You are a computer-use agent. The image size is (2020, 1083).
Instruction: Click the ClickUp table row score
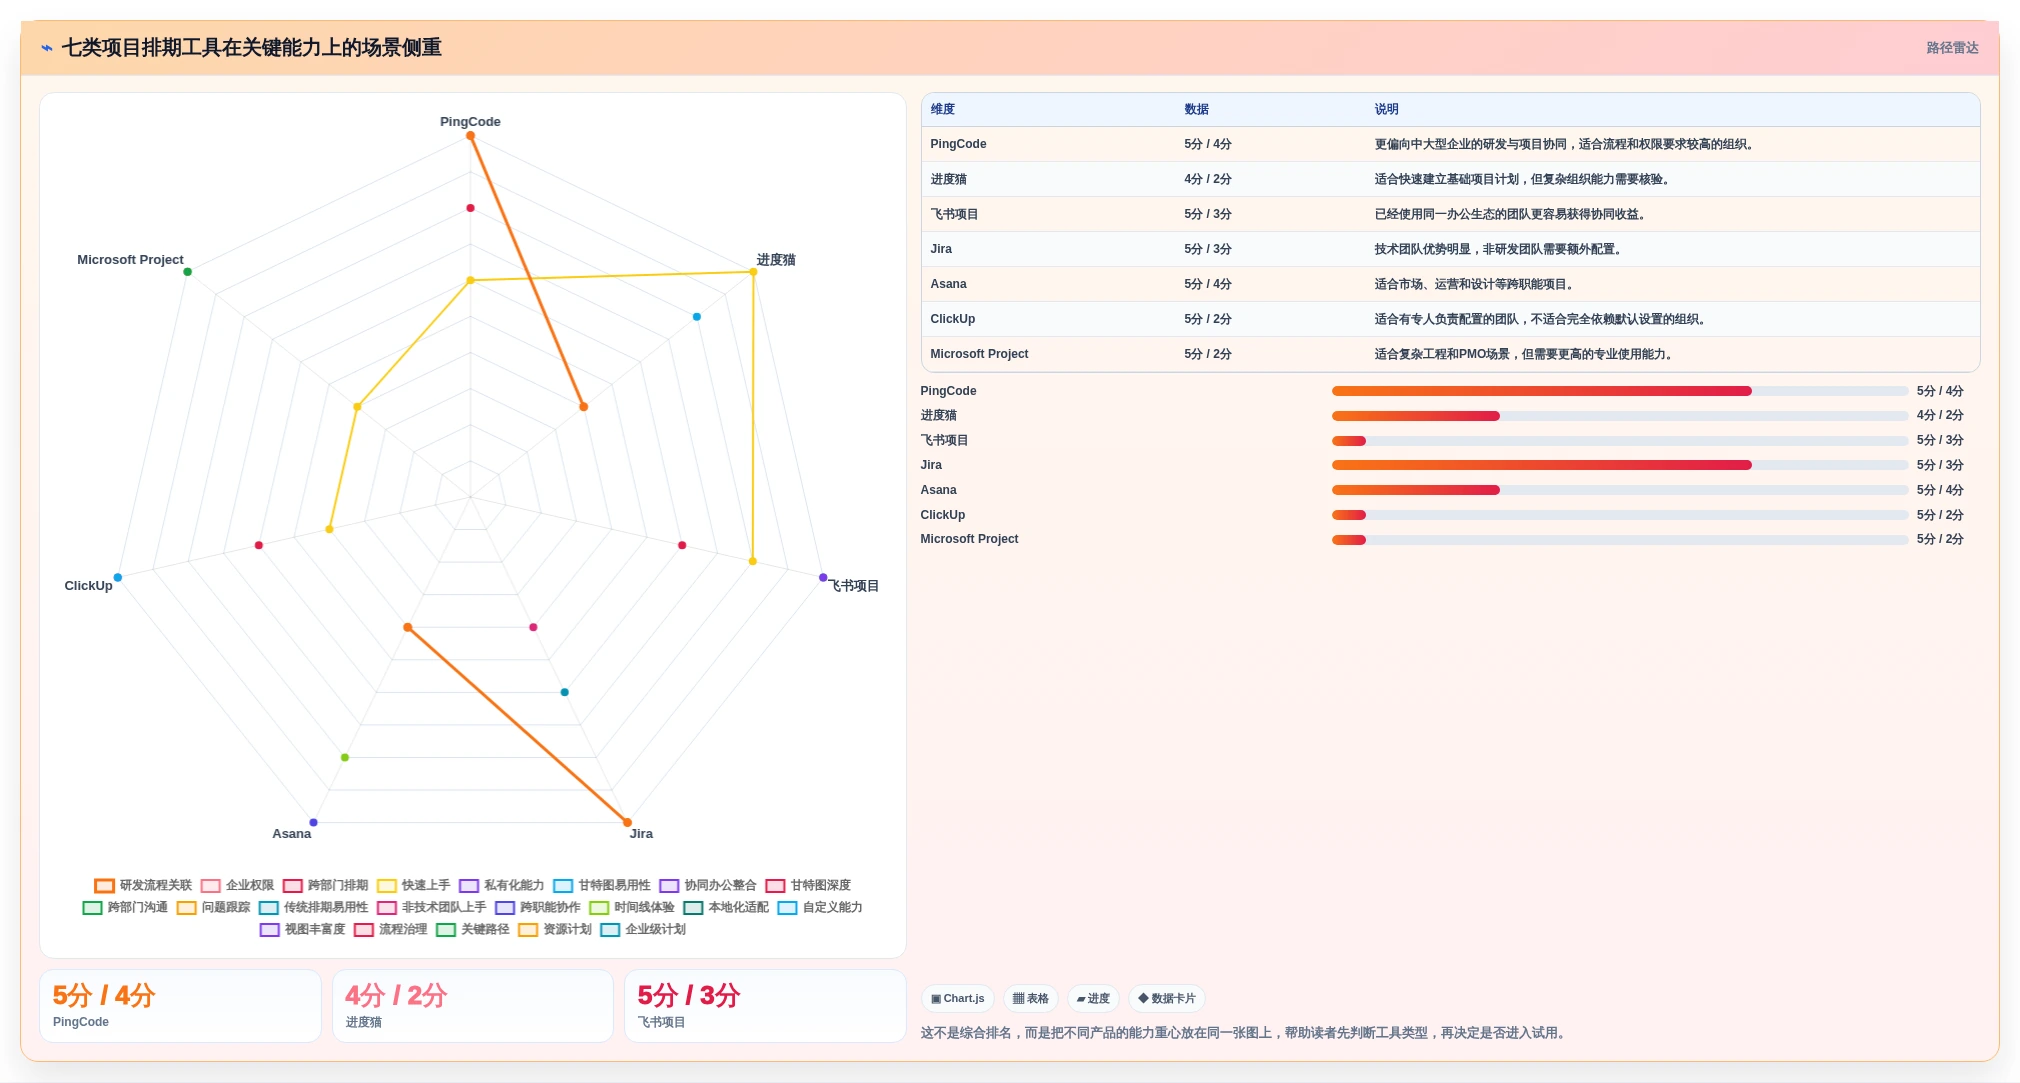(x=1207, y=320)
